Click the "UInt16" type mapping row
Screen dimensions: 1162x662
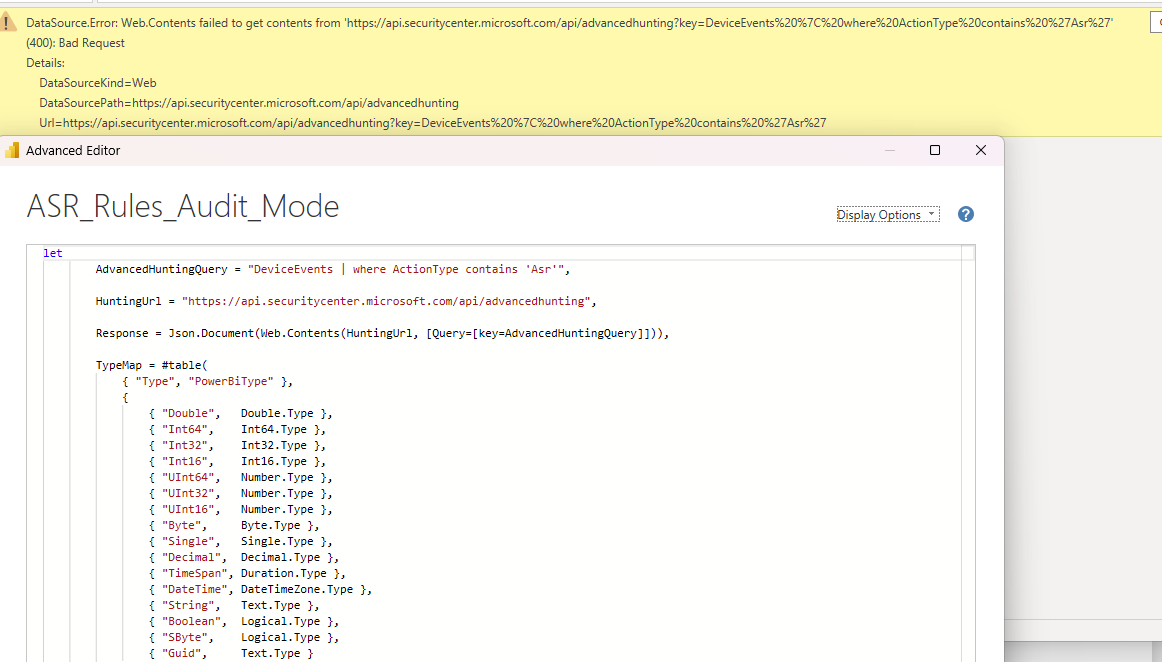pyautogui.click(x=241, y=509)
